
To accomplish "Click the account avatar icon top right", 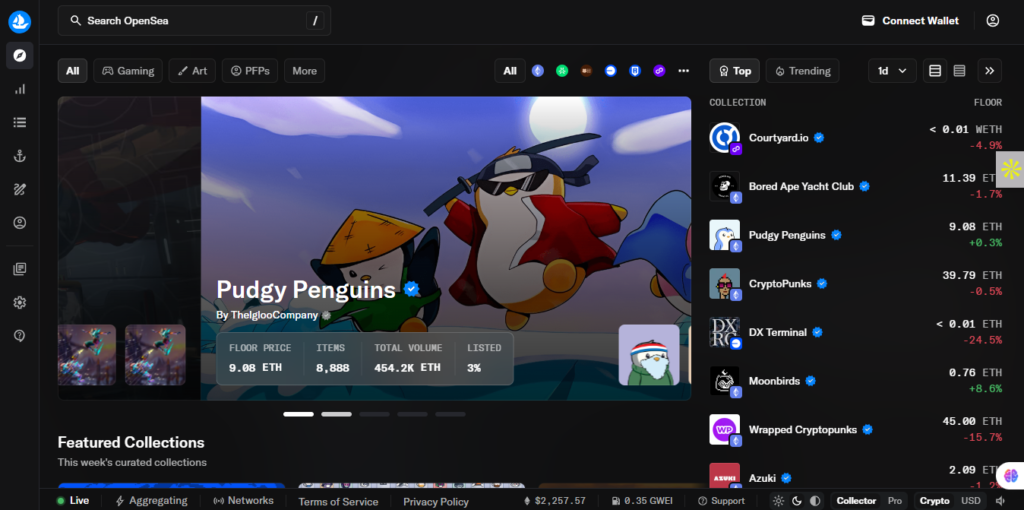I will (x=993, y=21).
